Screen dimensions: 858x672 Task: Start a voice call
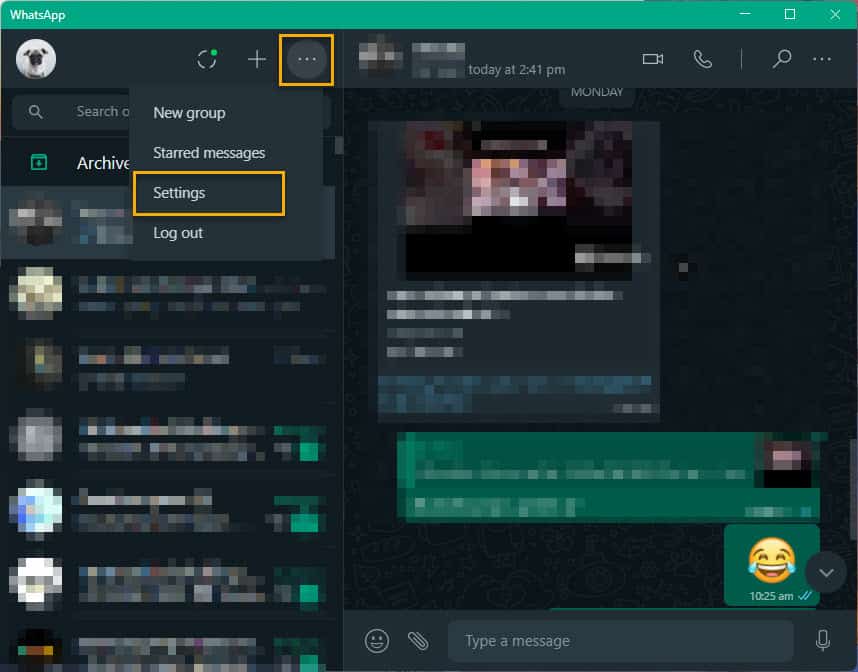[x=703, y=59]
